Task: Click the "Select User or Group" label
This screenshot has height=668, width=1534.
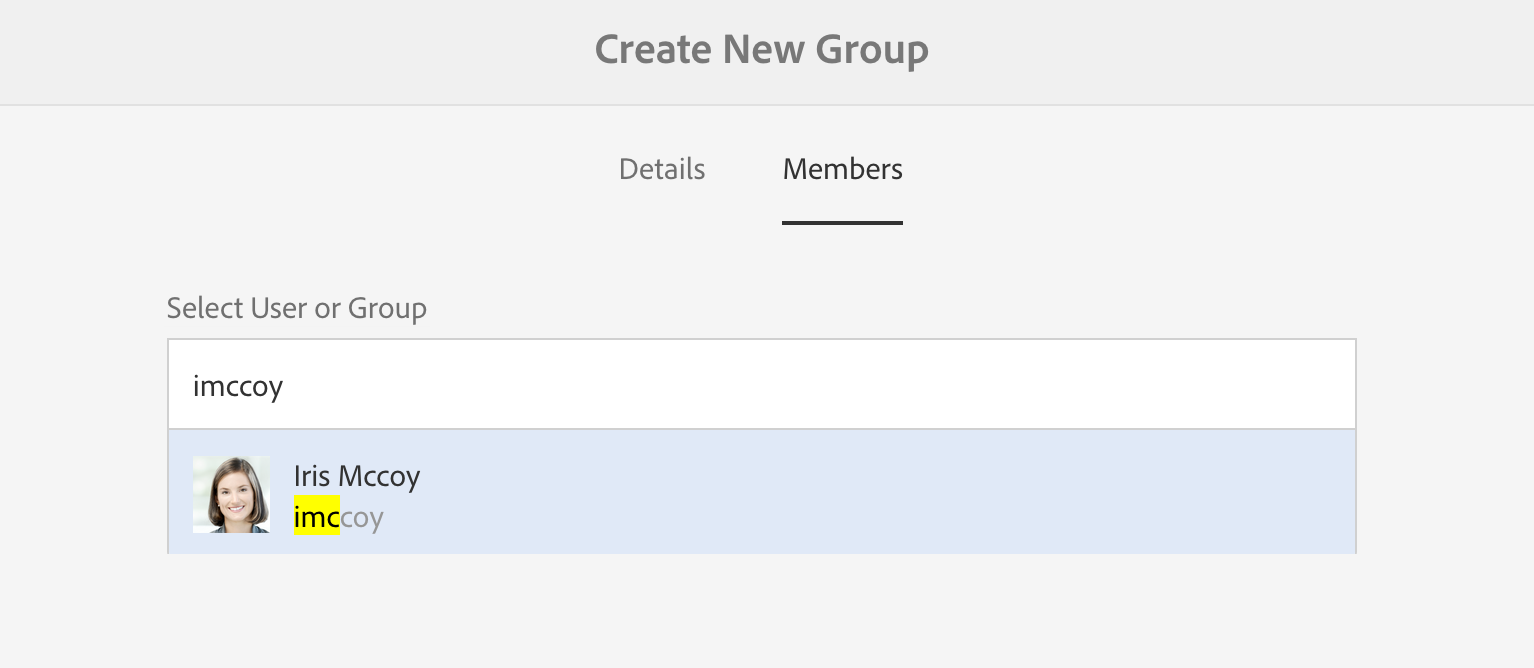Action: click(297, 308)
